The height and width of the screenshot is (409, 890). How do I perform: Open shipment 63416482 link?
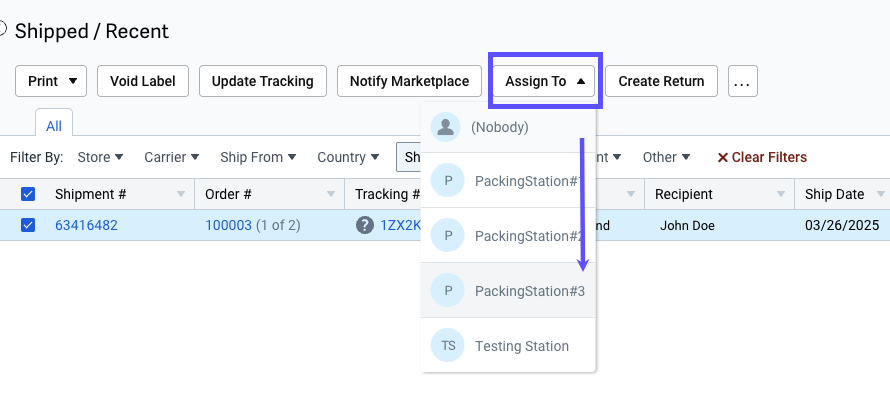[86, 225]
